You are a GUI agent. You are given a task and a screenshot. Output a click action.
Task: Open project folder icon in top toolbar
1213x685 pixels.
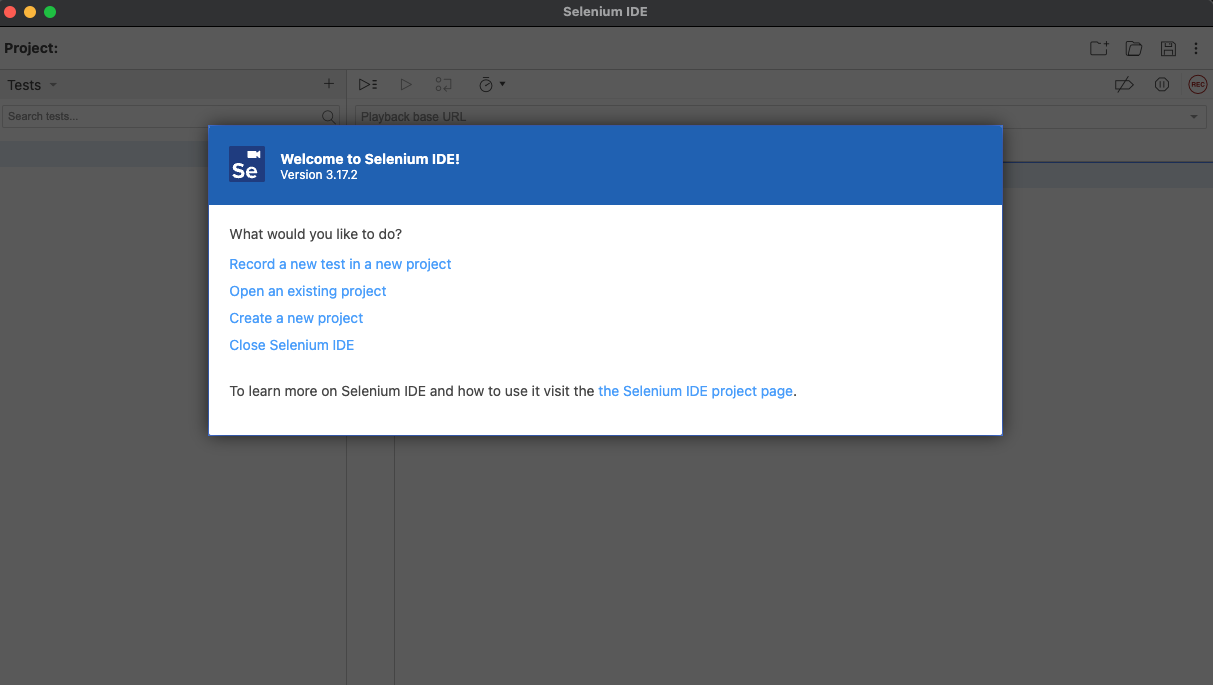click(1133, 48)
